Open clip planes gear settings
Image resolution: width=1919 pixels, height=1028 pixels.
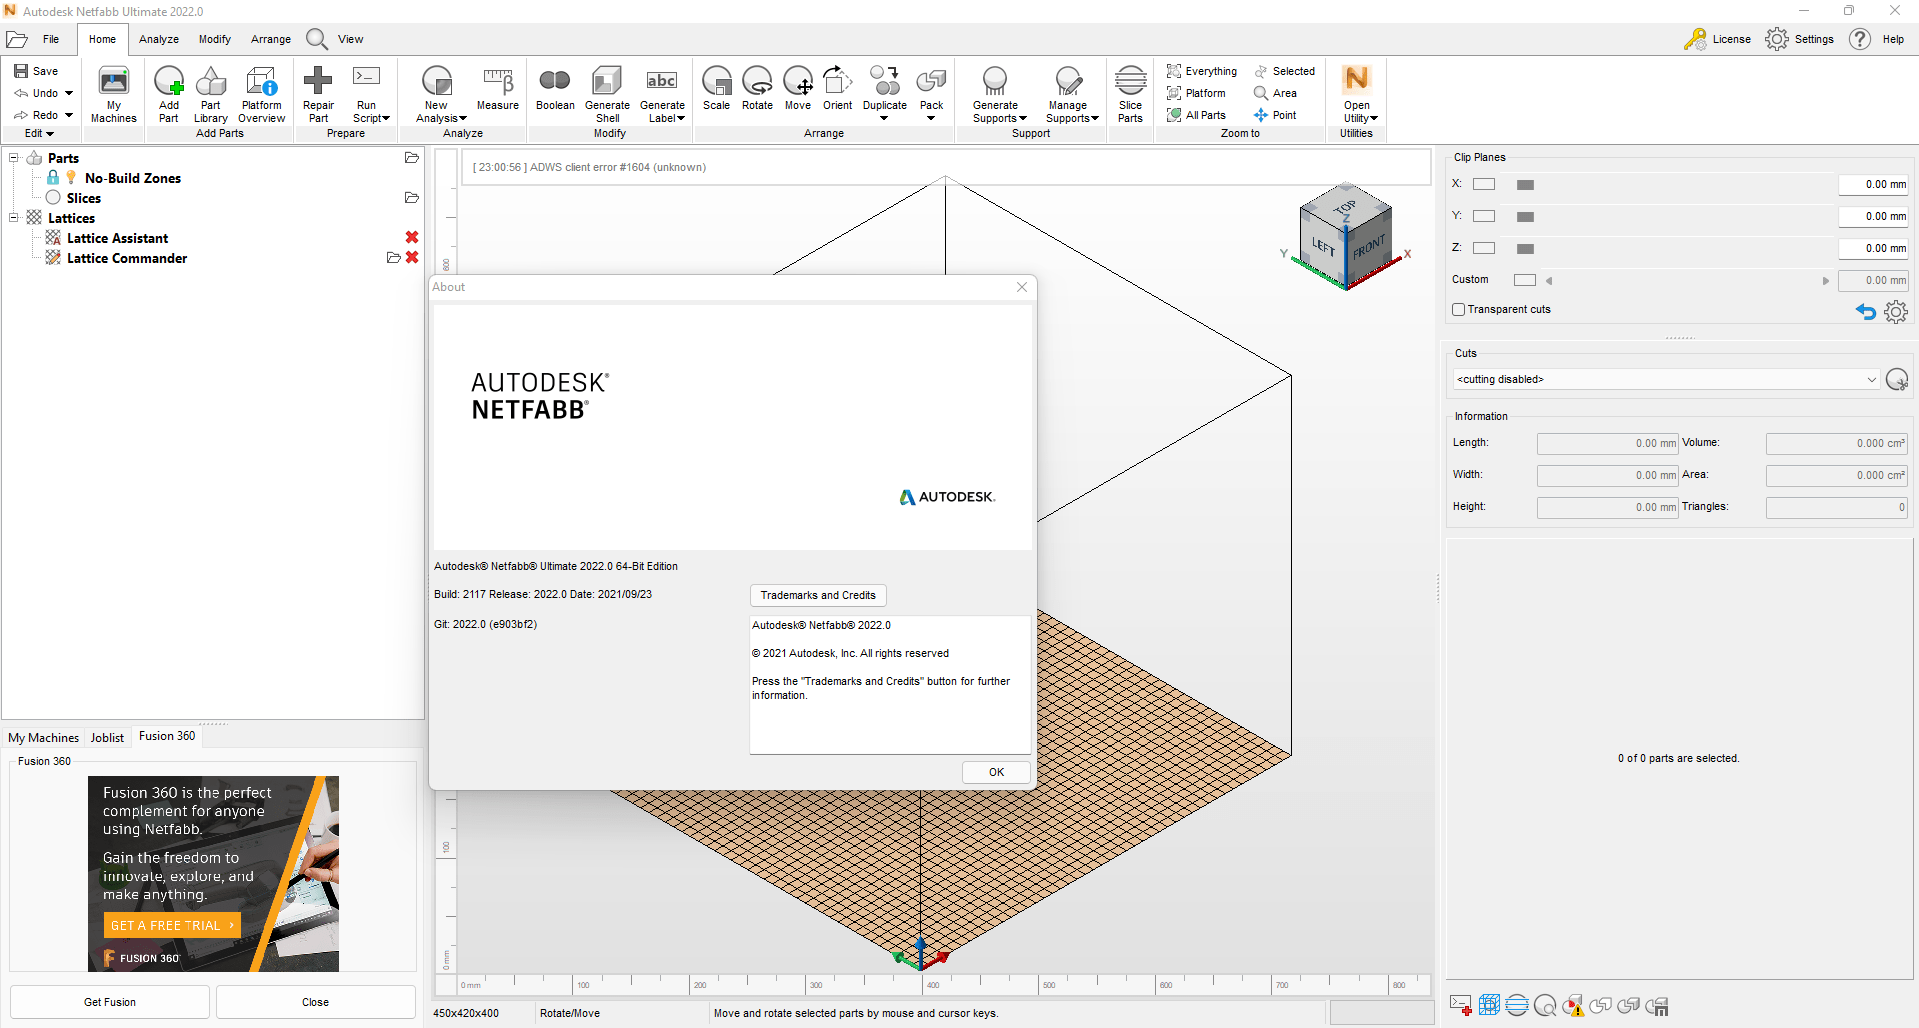1896,312
